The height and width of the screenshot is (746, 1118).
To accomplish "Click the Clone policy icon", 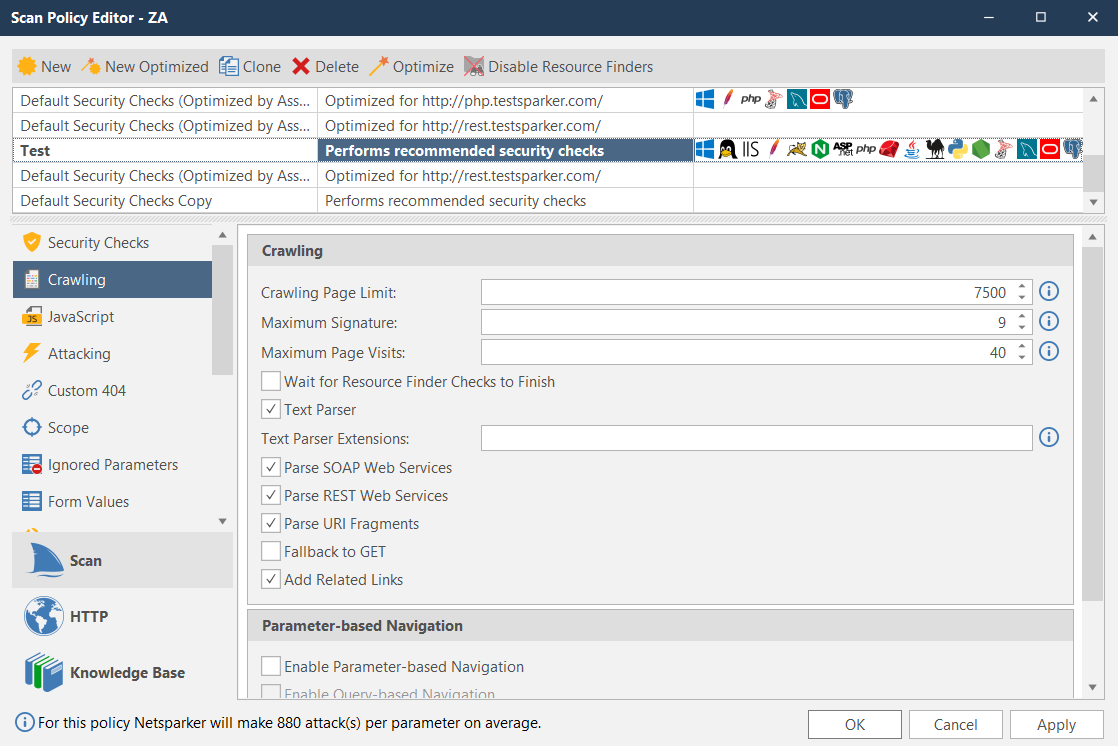I will tap(229, 67).
